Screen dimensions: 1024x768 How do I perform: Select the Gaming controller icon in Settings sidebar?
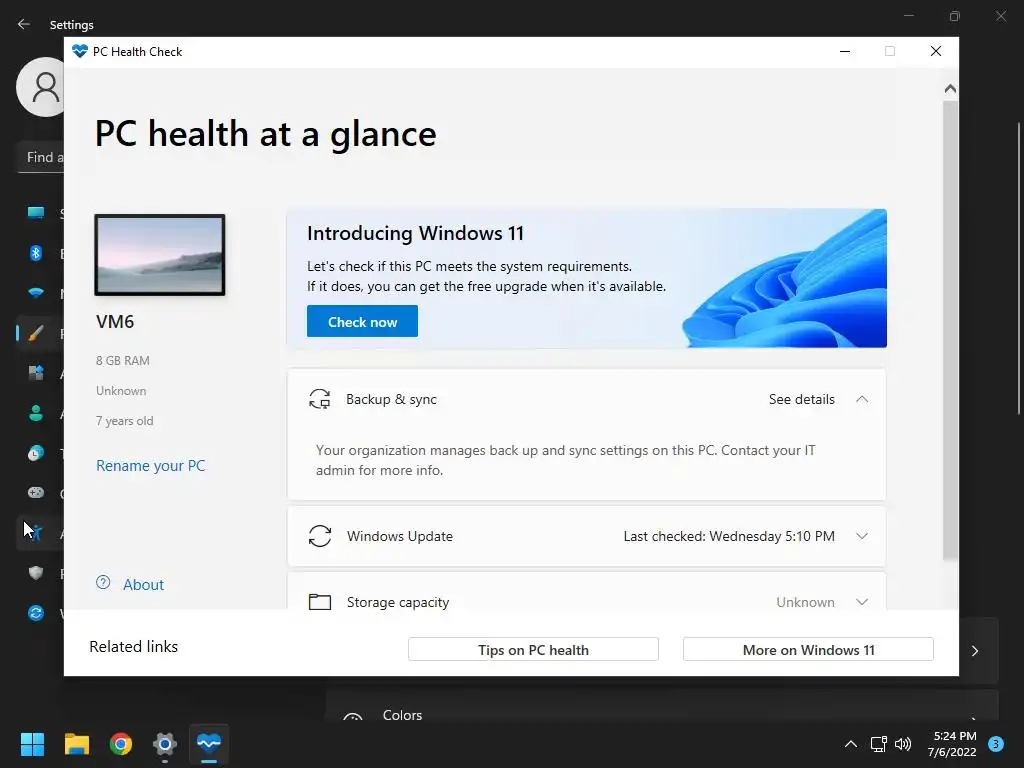click(36, 492)
